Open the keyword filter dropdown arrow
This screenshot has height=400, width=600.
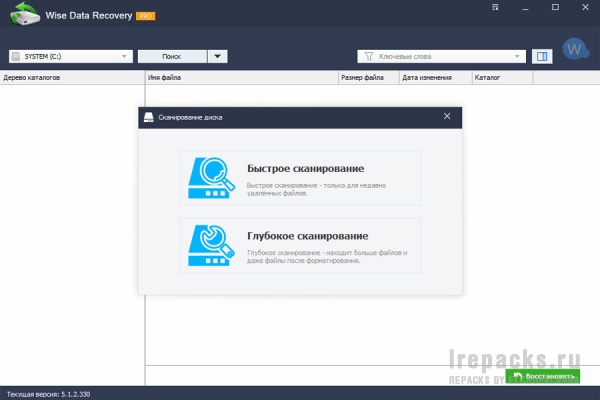[517, 56]
